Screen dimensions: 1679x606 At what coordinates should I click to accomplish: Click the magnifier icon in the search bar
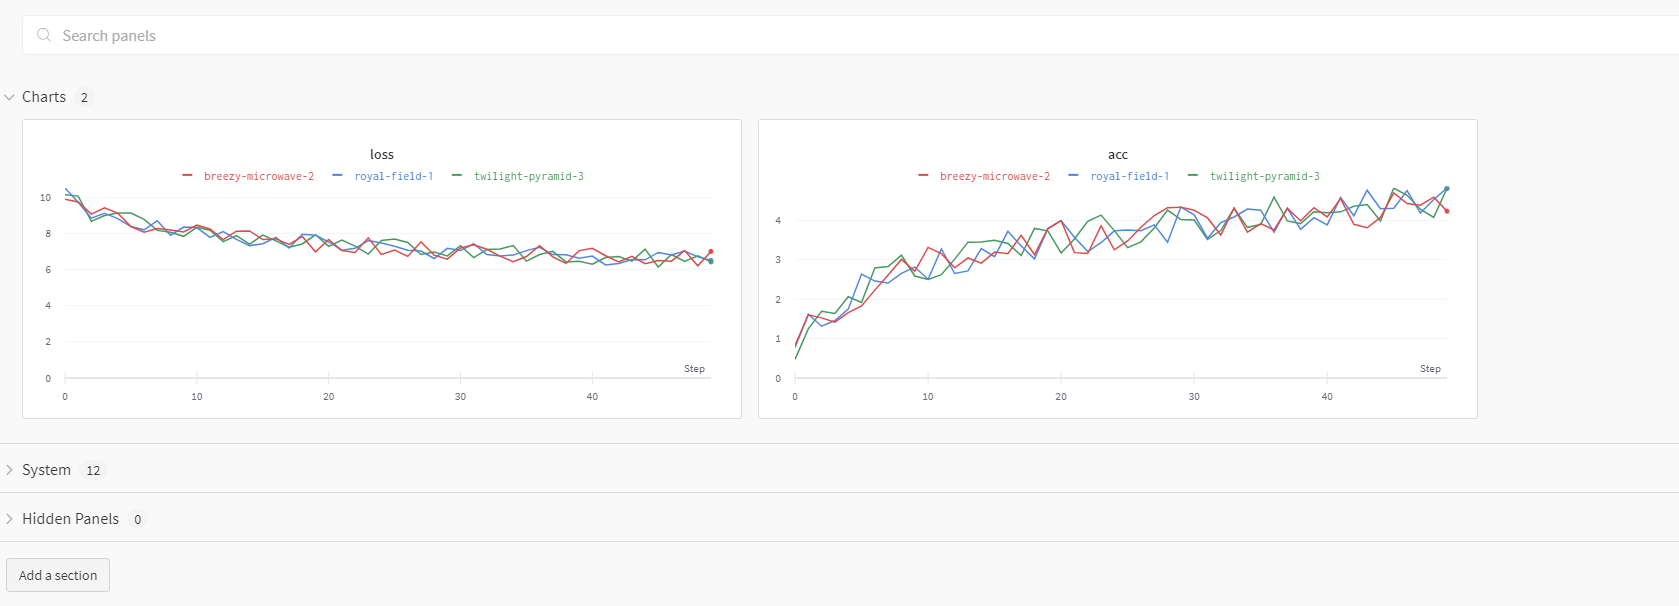[44, 35]
